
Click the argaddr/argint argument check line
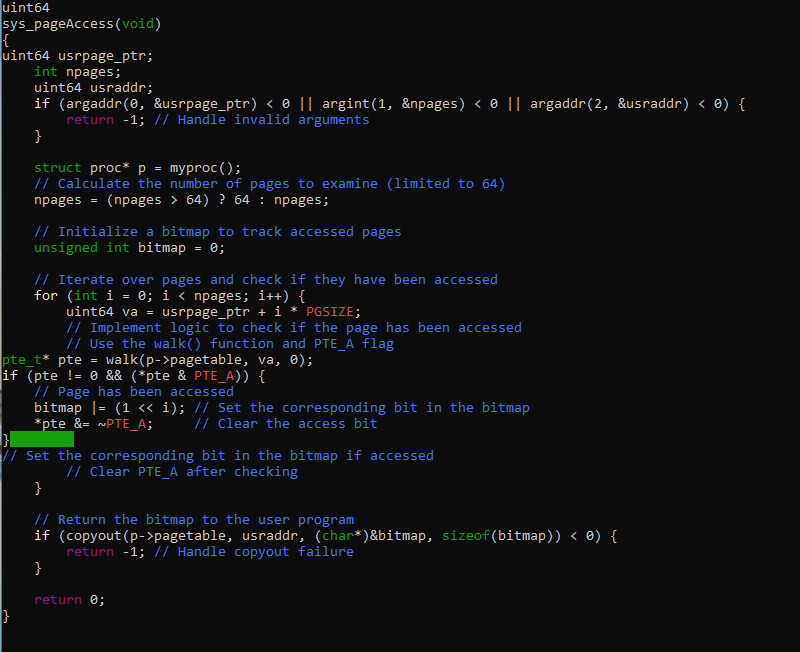tap(390, 104)
